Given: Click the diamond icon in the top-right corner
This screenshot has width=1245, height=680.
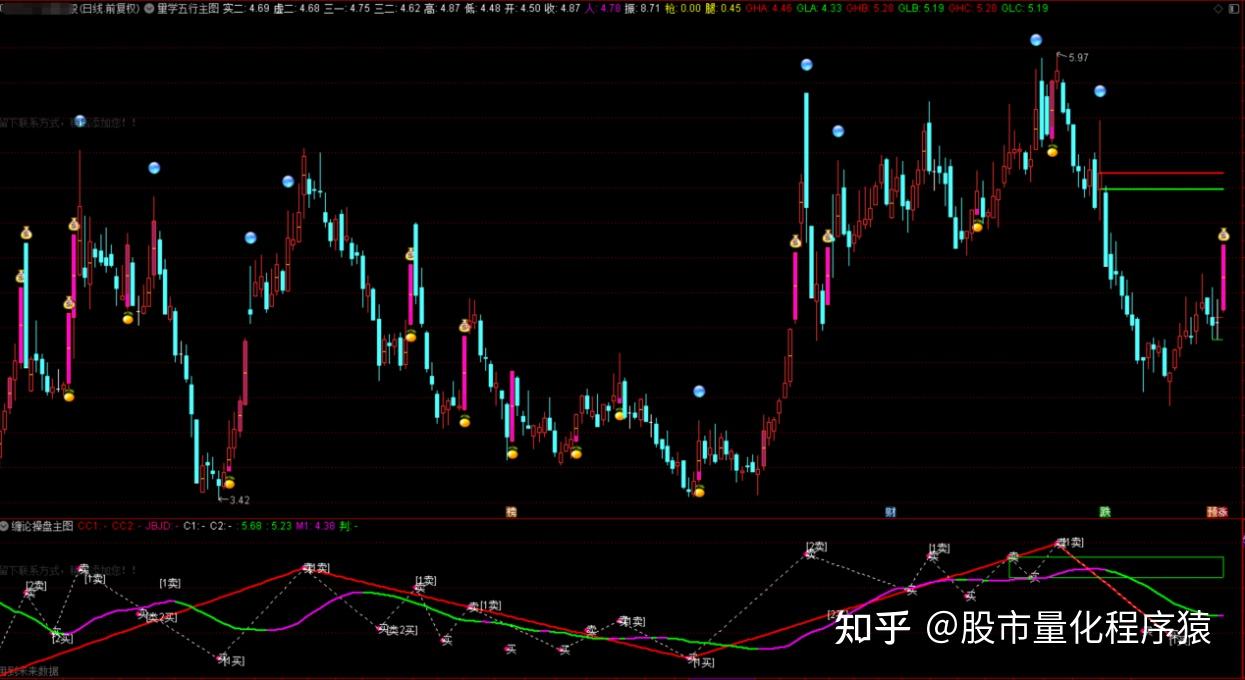Looking at the screenshot, I should click(x=1216, y=8).
